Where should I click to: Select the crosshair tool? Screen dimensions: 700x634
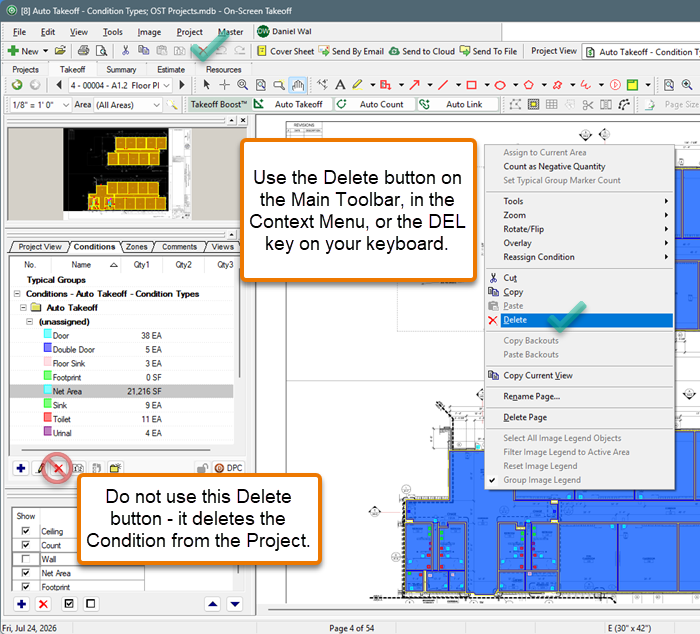coord(224,84)
